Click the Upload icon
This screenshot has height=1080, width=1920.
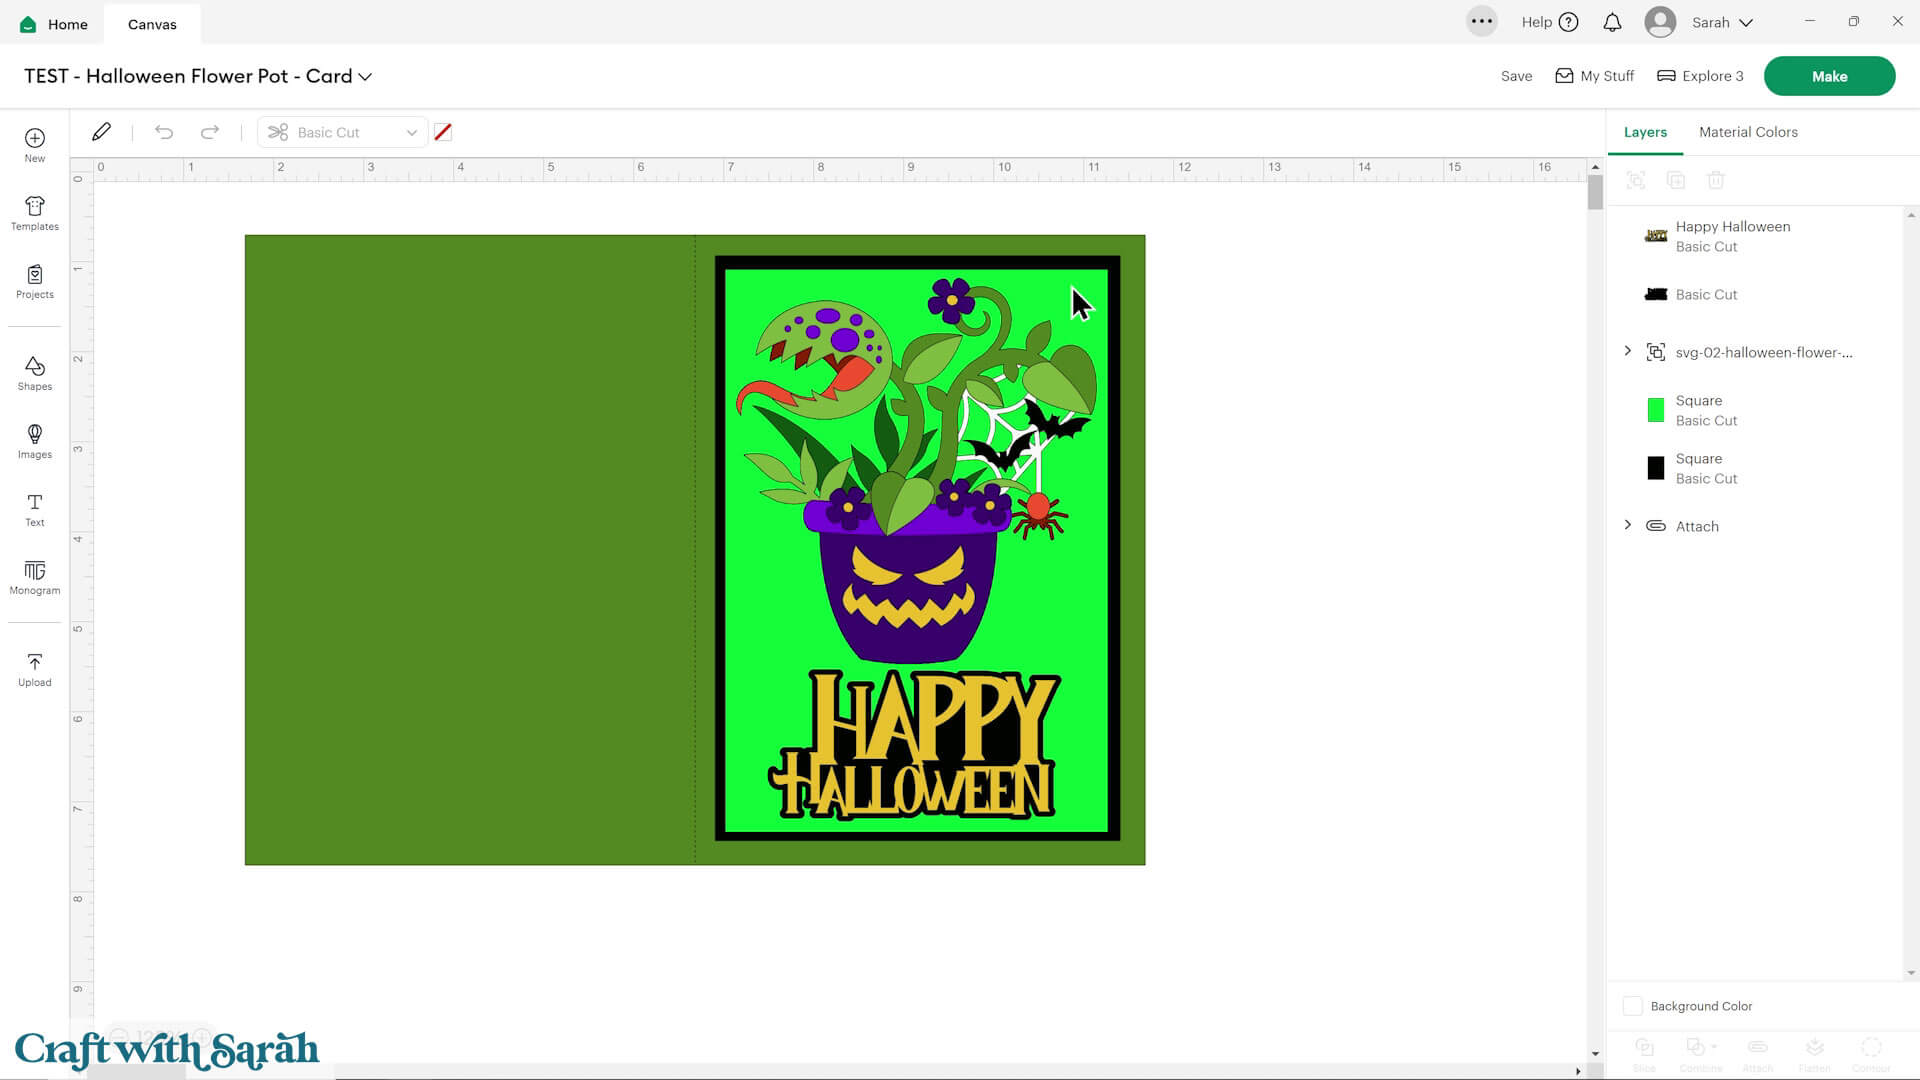pos(35,669)
